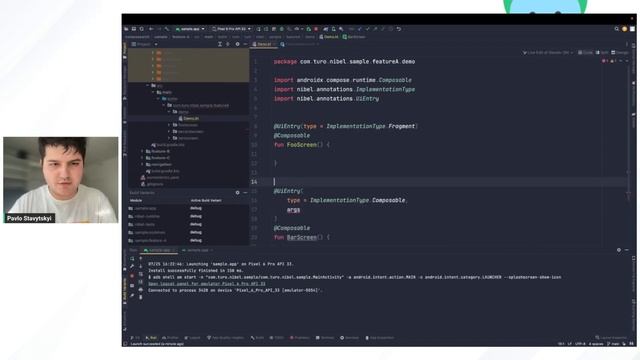Switch to Demo.kt editor tab

point(264,44)
